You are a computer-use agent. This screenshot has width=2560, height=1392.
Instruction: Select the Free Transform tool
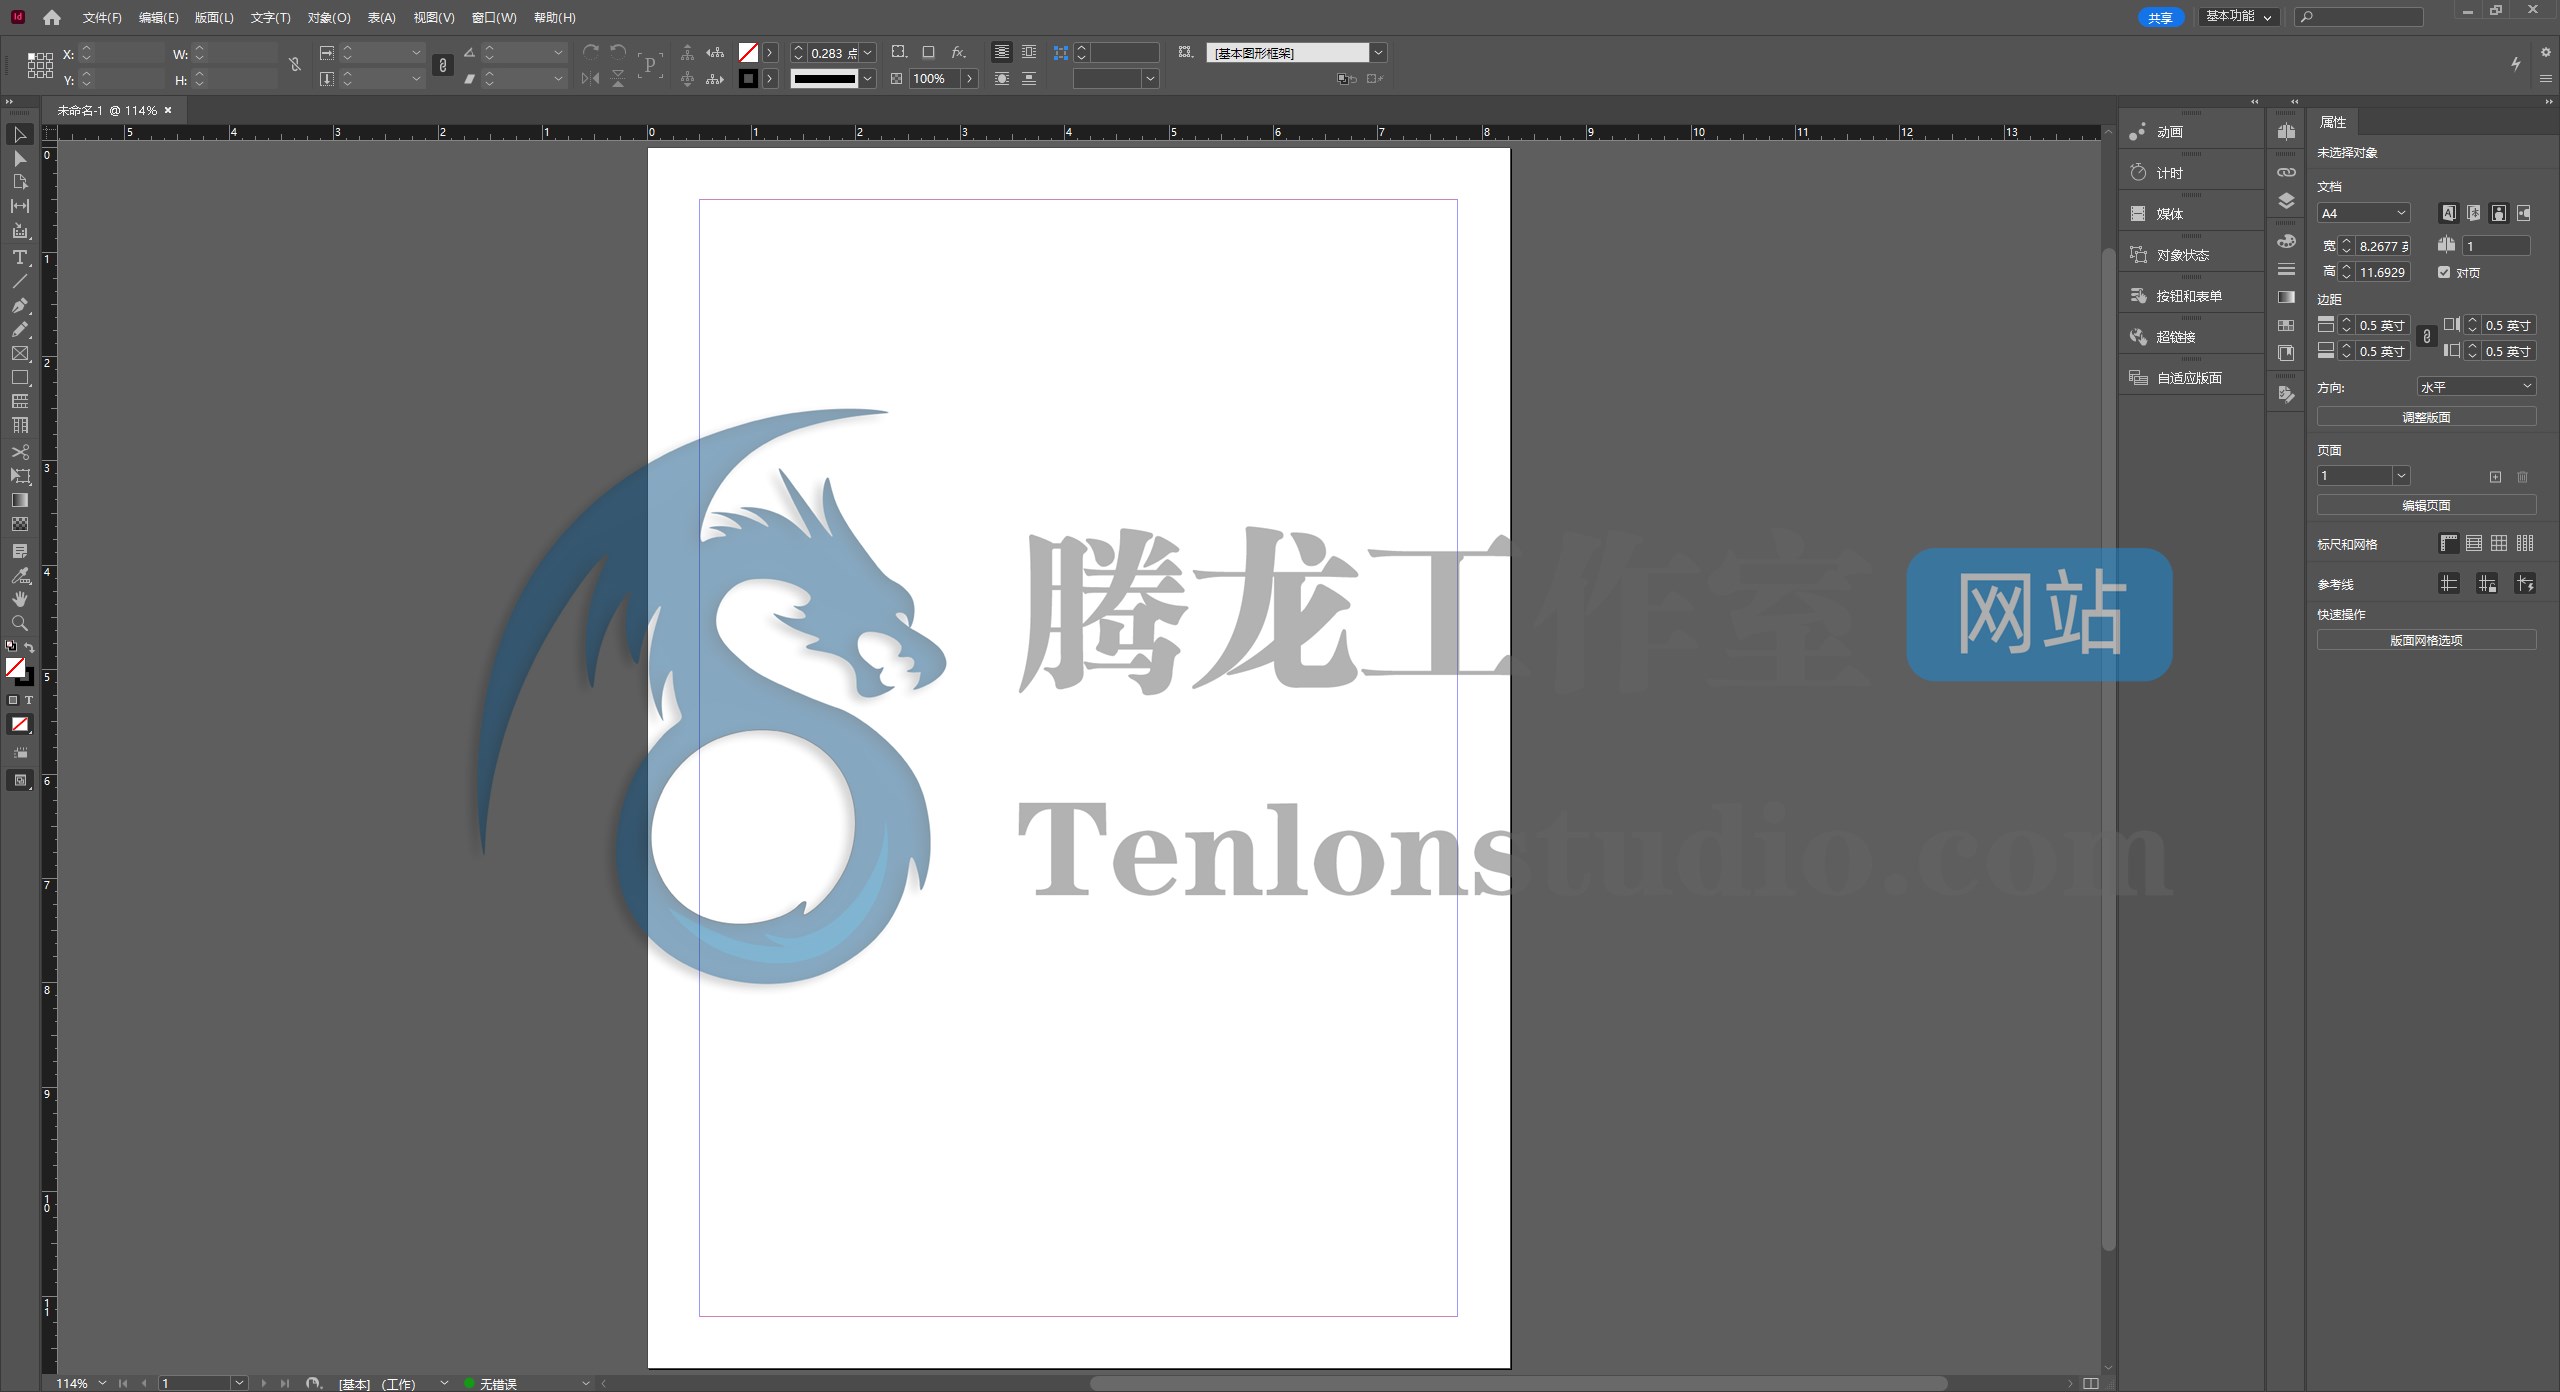tap(20, 476)
